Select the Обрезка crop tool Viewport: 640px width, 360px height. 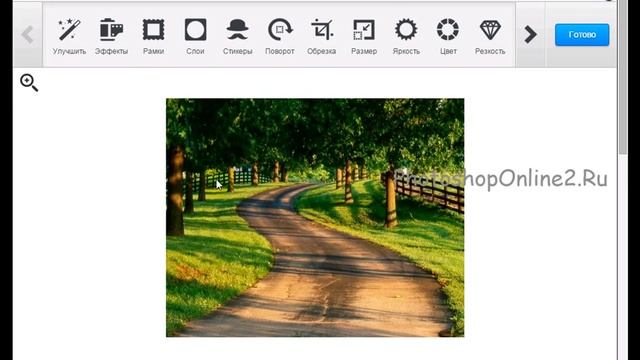322,36
